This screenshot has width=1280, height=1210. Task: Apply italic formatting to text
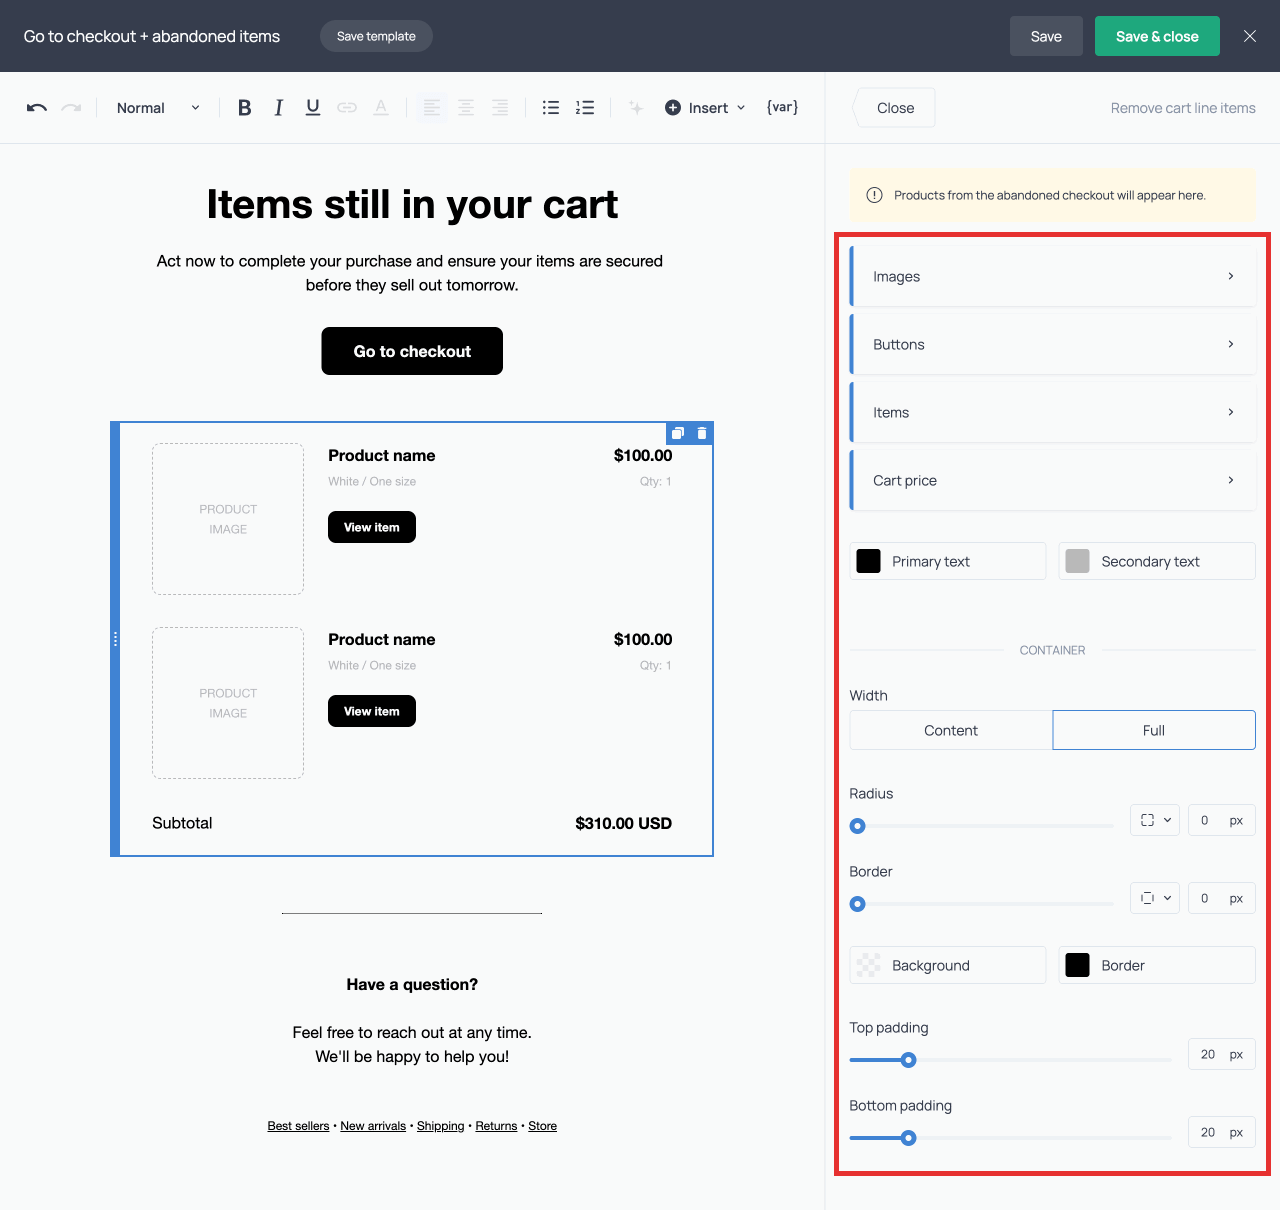tap(278, 108)
